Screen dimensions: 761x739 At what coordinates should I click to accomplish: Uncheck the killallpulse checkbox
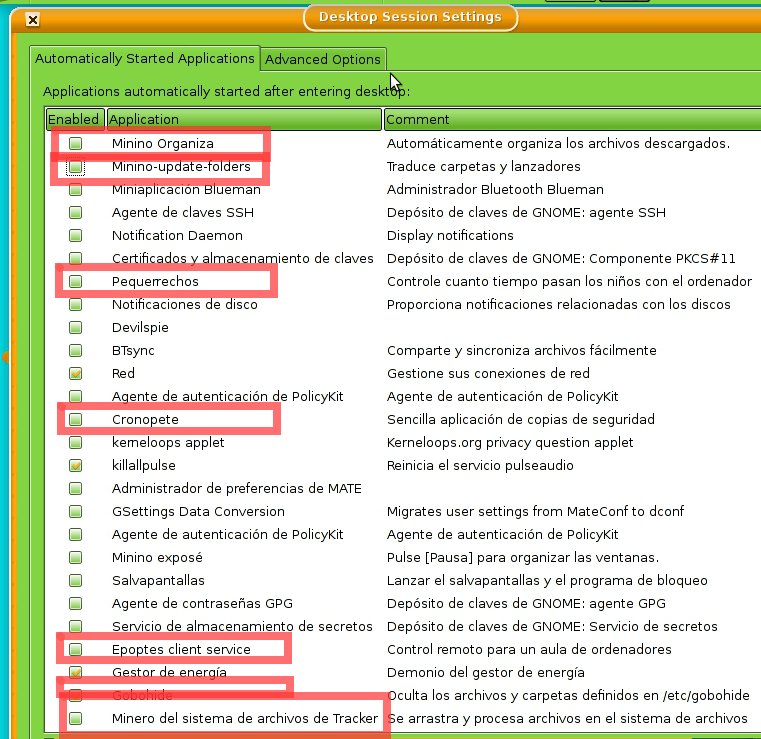(x=75, y=465)
